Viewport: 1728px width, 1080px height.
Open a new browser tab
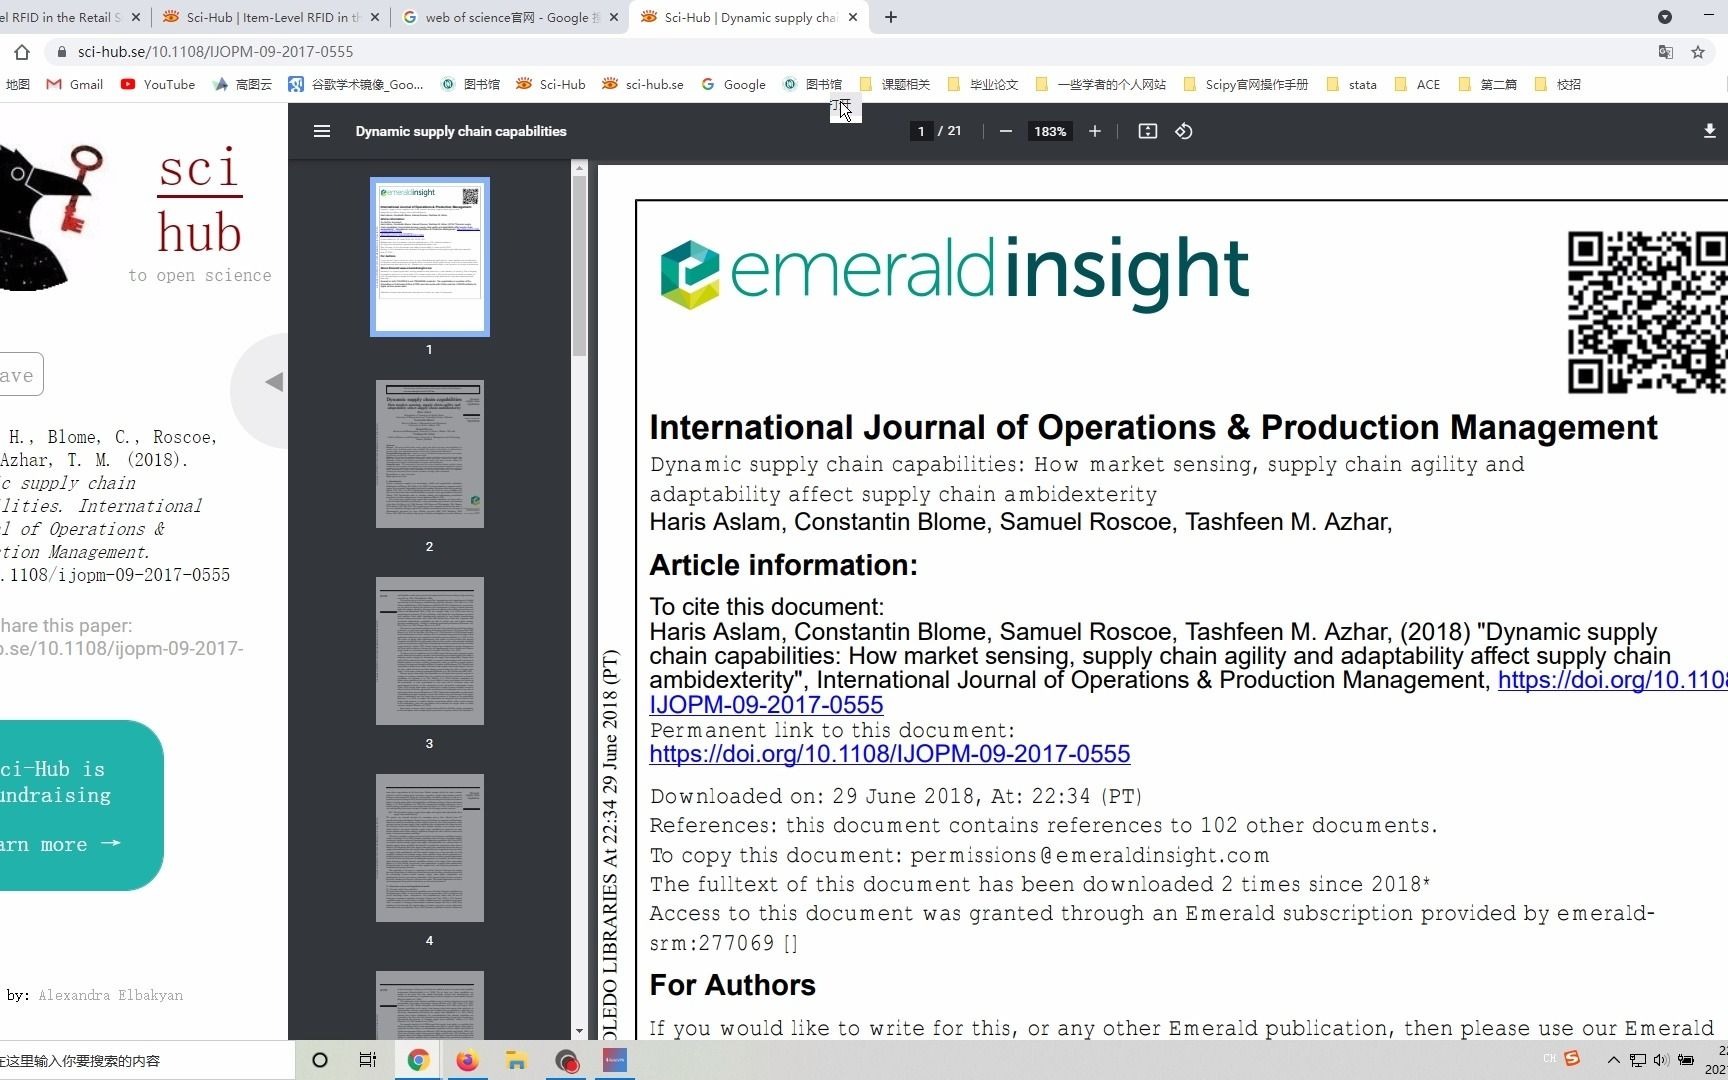click(891, 17)
